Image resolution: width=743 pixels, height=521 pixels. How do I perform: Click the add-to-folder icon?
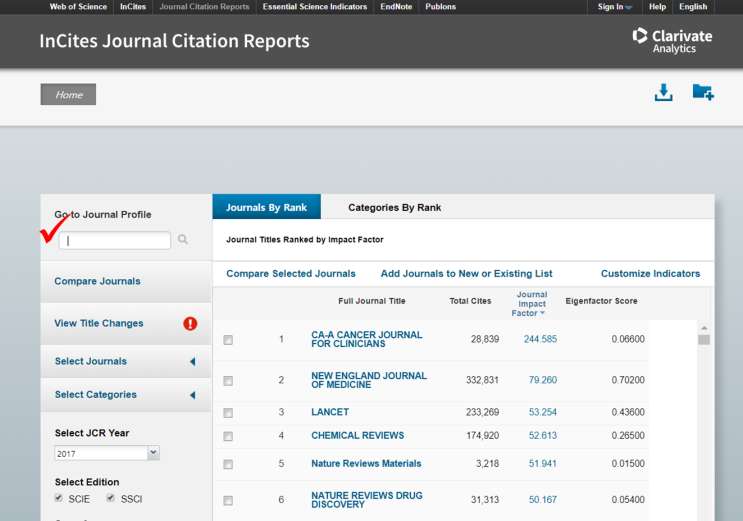[703, 92]
